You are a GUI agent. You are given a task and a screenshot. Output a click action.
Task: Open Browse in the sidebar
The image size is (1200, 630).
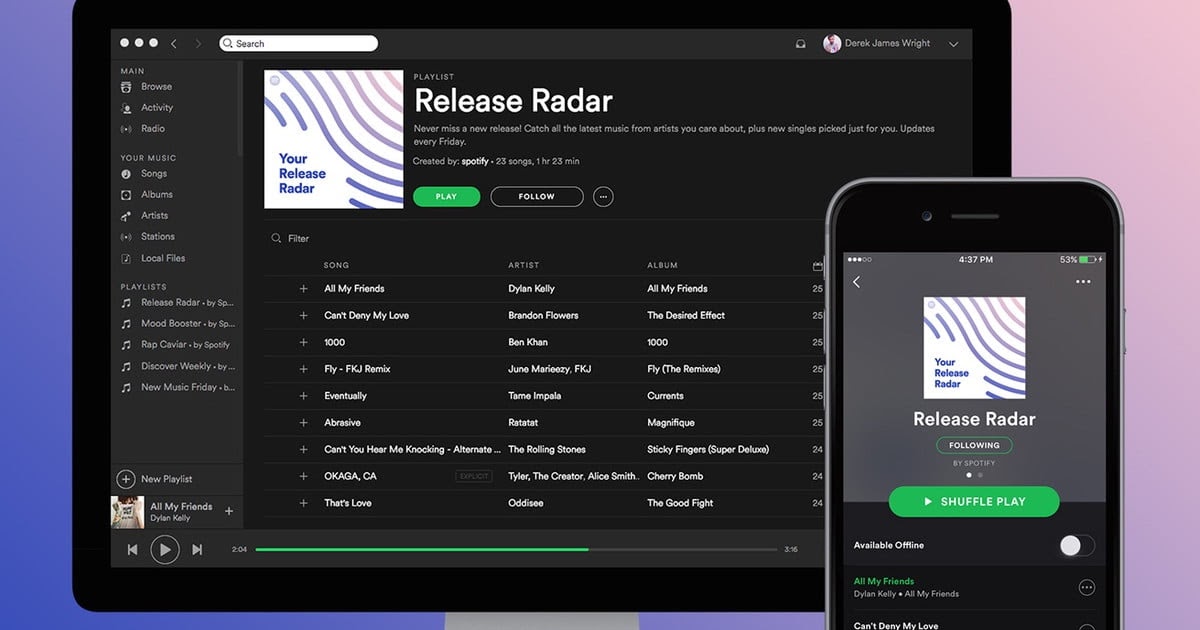click(155, 87)
